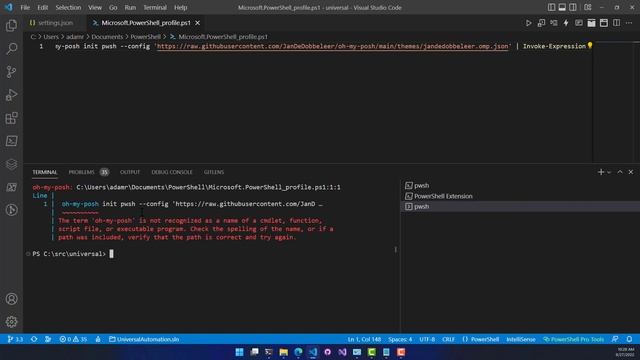Open the PowerShell terminal icon in the activity bar
The width and height of the screenshot is (640, 360).
coord(11,141)
